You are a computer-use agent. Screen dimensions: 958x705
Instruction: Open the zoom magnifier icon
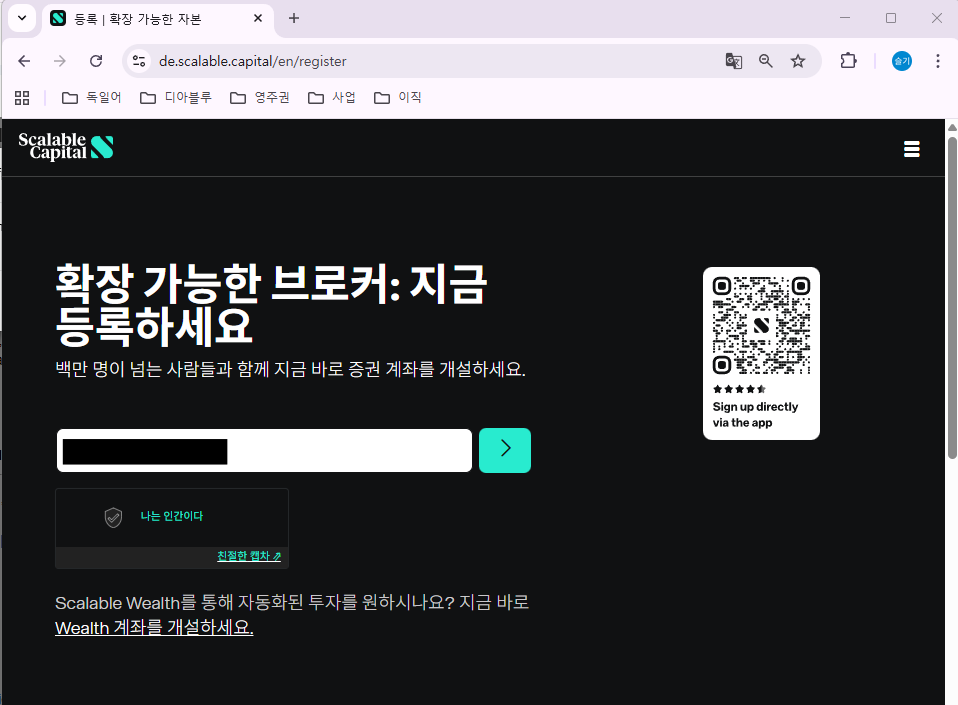(x=766, y=61)
